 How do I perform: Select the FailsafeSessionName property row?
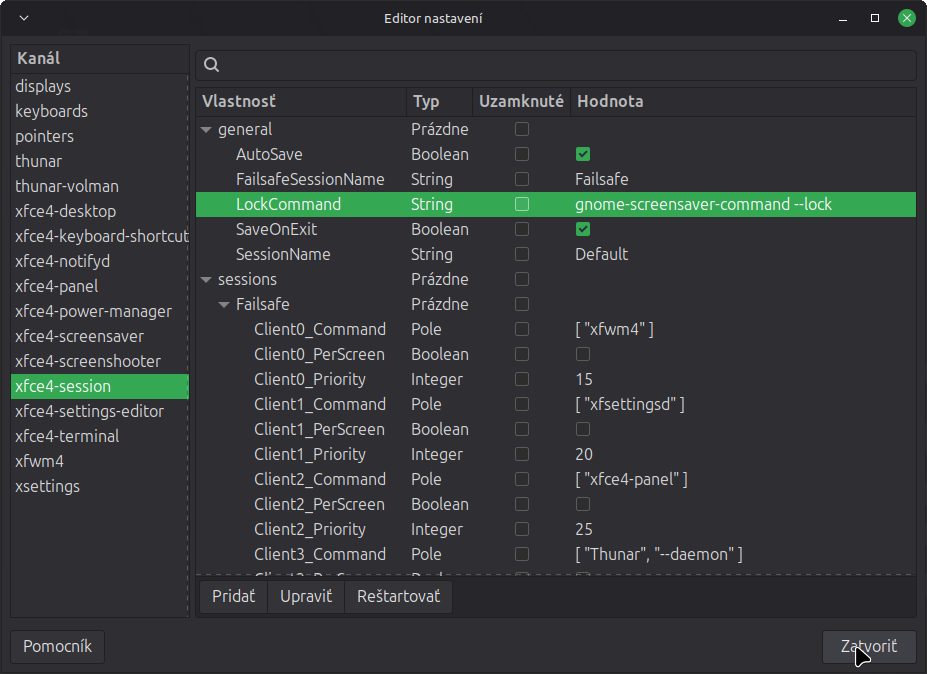(310, 180)
